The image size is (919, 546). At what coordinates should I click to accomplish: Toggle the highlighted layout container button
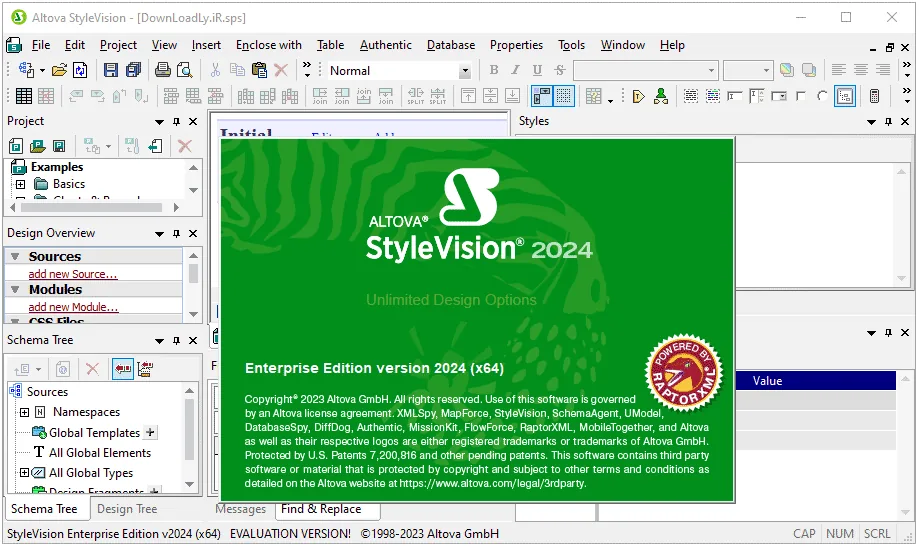point(845,96)
